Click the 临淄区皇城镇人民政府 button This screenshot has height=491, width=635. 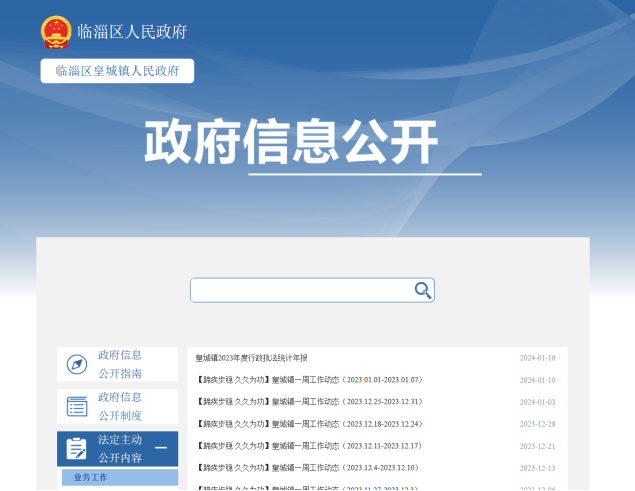click(117, 71)
